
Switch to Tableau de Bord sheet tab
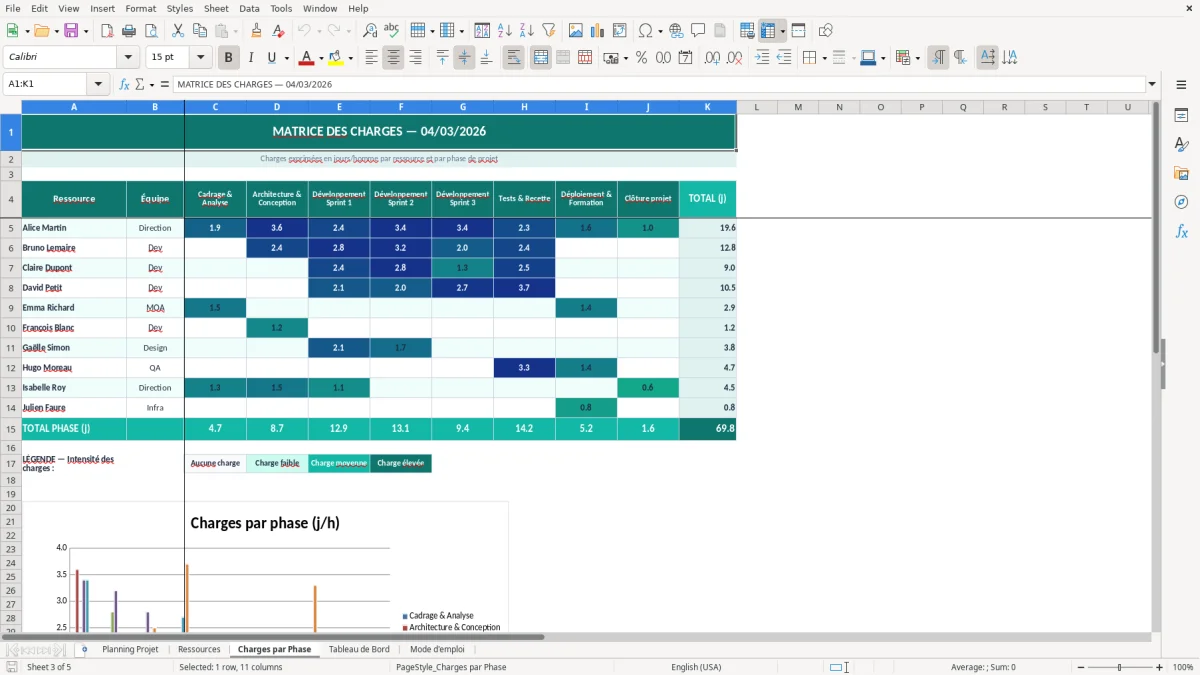pos(359,649)
